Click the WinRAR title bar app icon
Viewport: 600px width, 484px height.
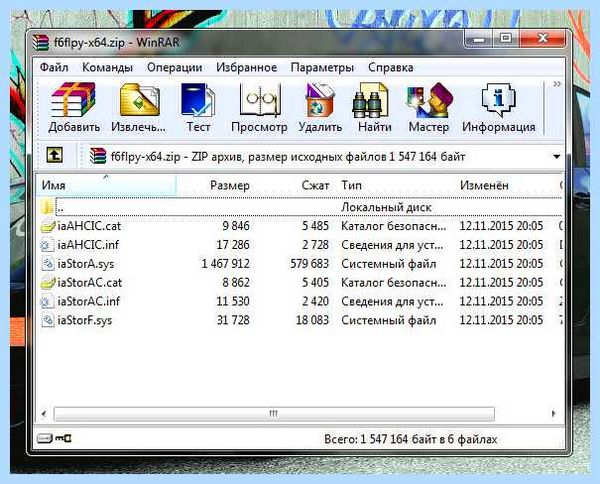click(x=41, y=42)
